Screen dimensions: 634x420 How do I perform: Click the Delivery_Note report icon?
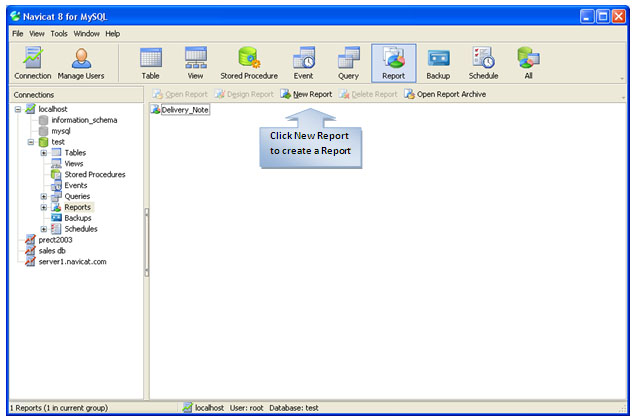click(x=155, y=110)
